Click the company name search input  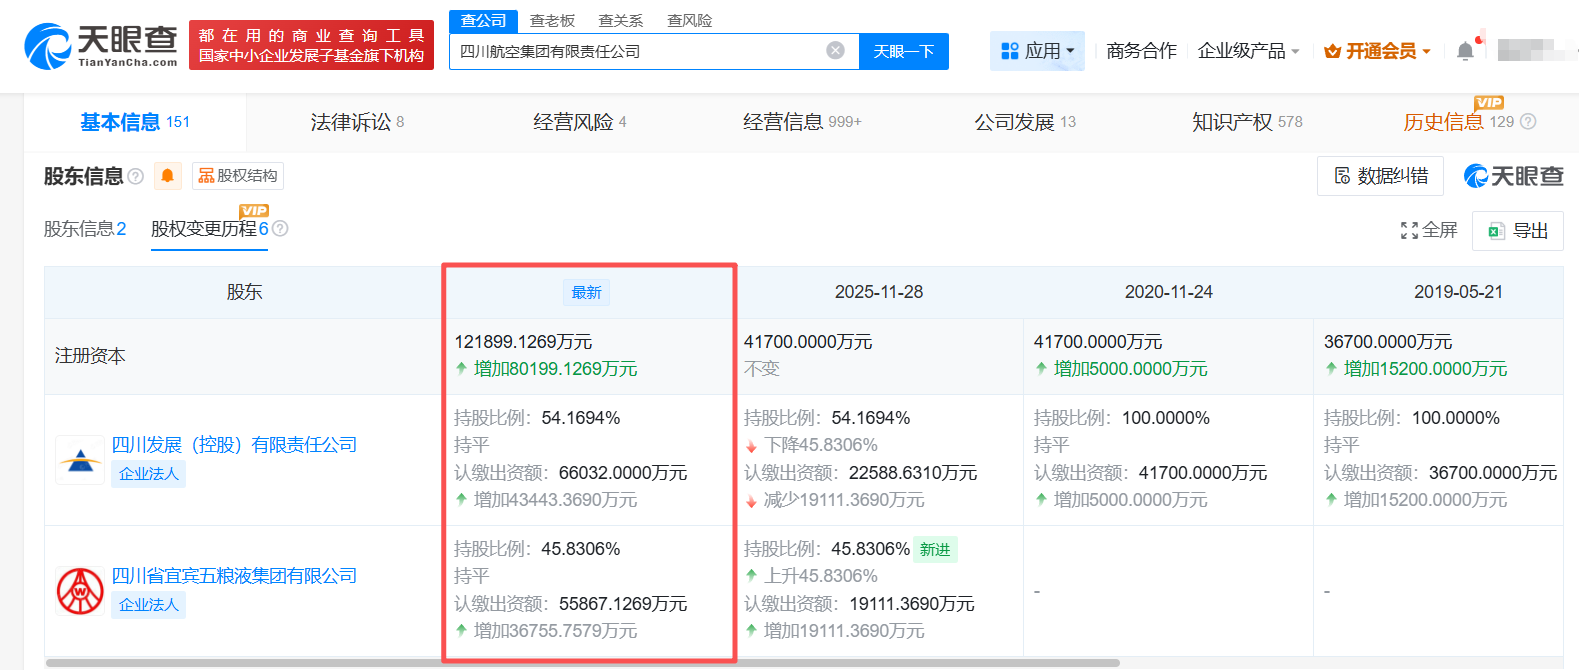pos(640,51)
